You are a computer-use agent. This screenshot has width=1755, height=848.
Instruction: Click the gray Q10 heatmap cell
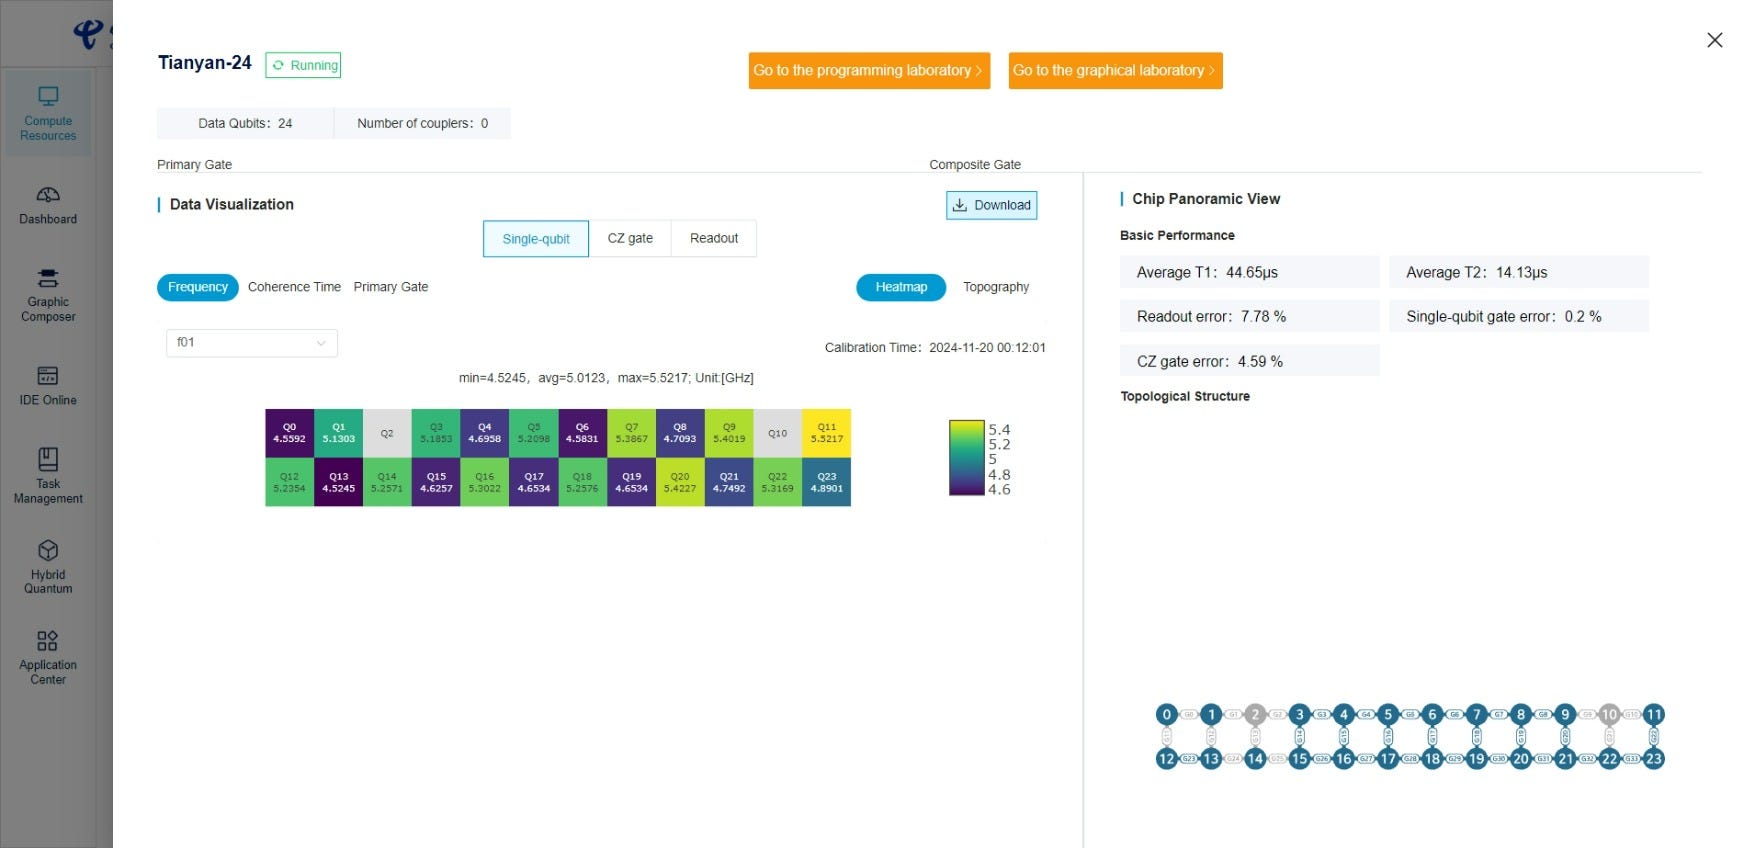[778, 433]
